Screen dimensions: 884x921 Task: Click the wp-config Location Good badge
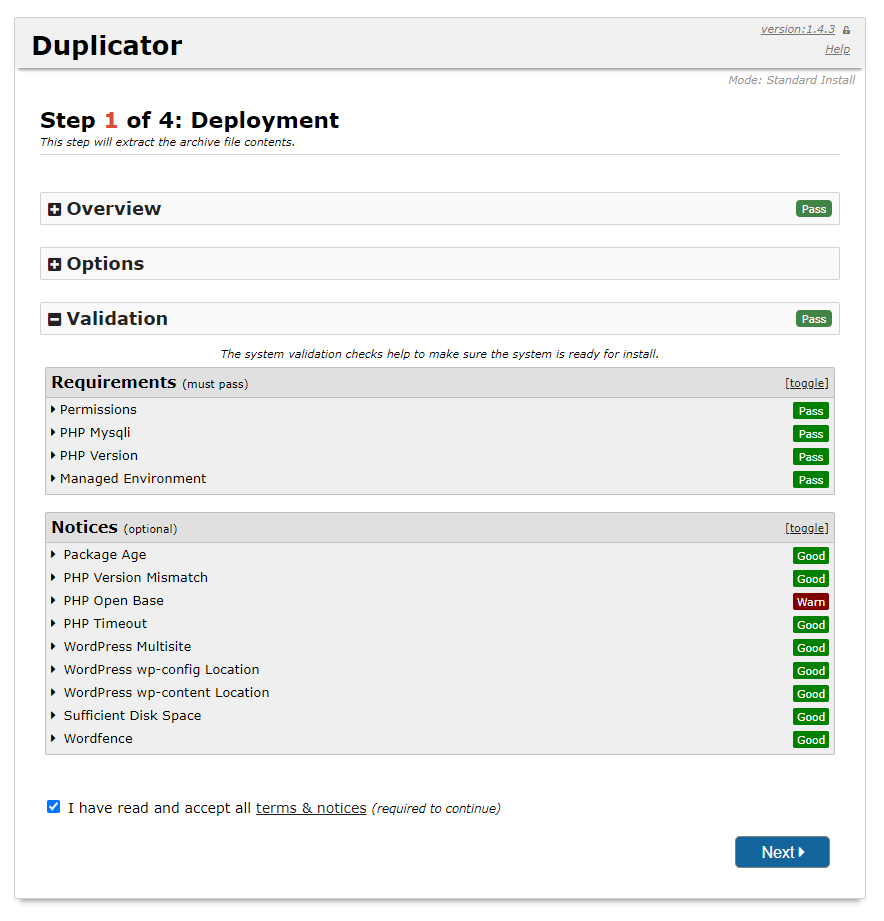tap(811, 671)
